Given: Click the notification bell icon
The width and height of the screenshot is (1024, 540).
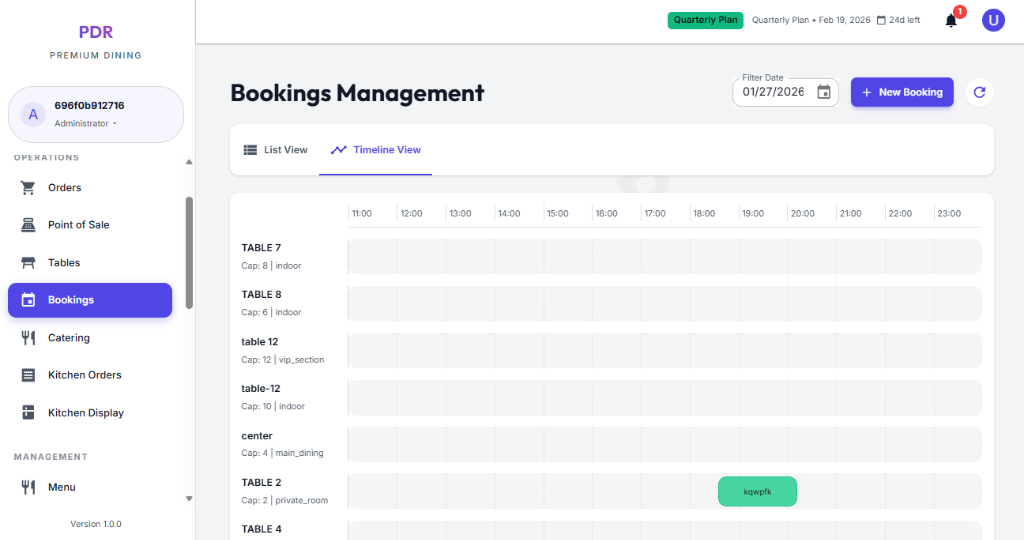Looking at the screenshot, I should pos(951,21).
